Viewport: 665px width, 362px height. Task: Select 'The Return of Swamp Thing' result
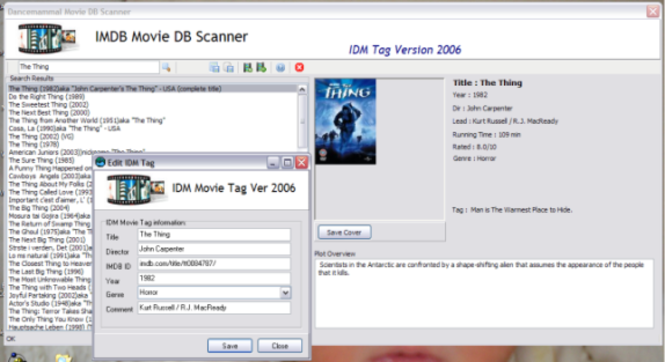tap(50, 224)
